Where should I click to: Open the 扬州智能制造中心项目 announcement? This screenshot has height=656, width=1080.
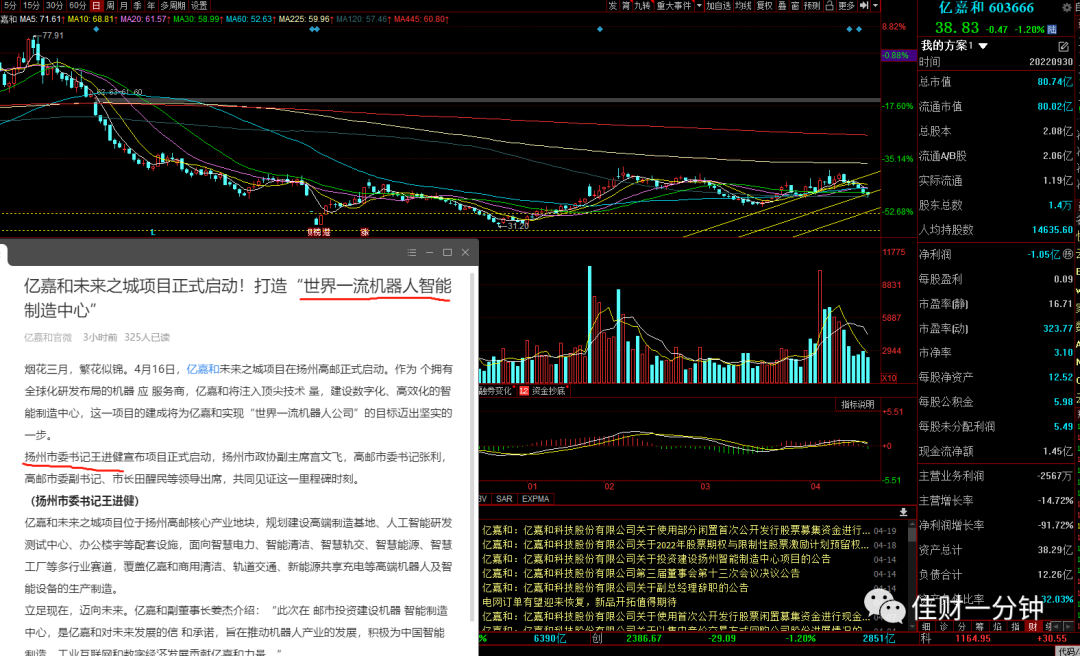coord(656,559)
